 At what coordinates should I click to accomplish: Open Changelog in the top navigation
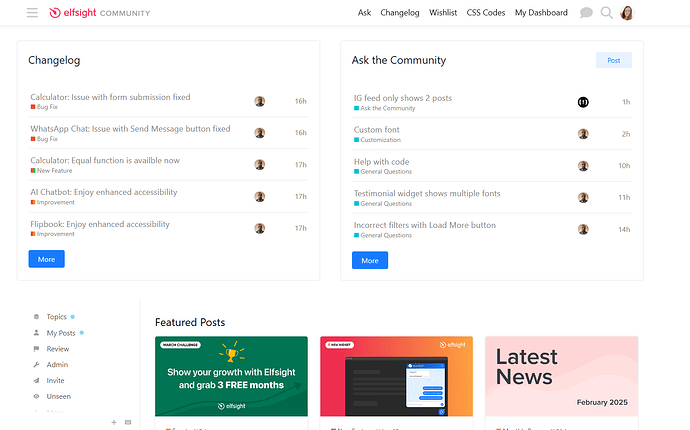pos(400,13)
